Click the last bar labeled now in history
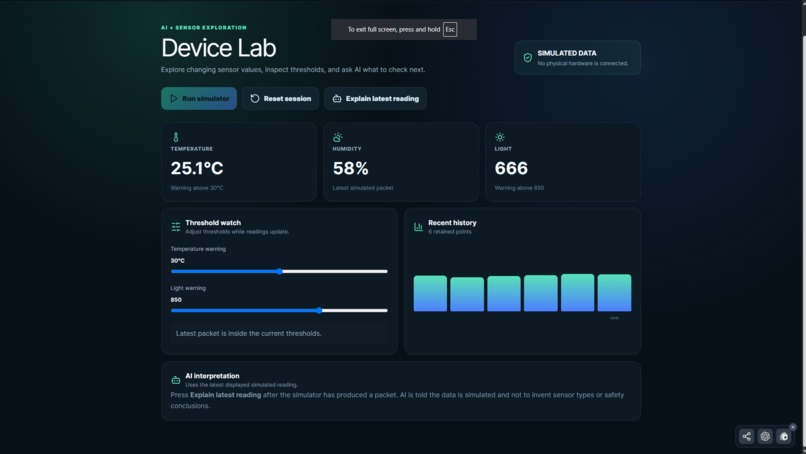806x454 pixels. (x=614, y=293)
